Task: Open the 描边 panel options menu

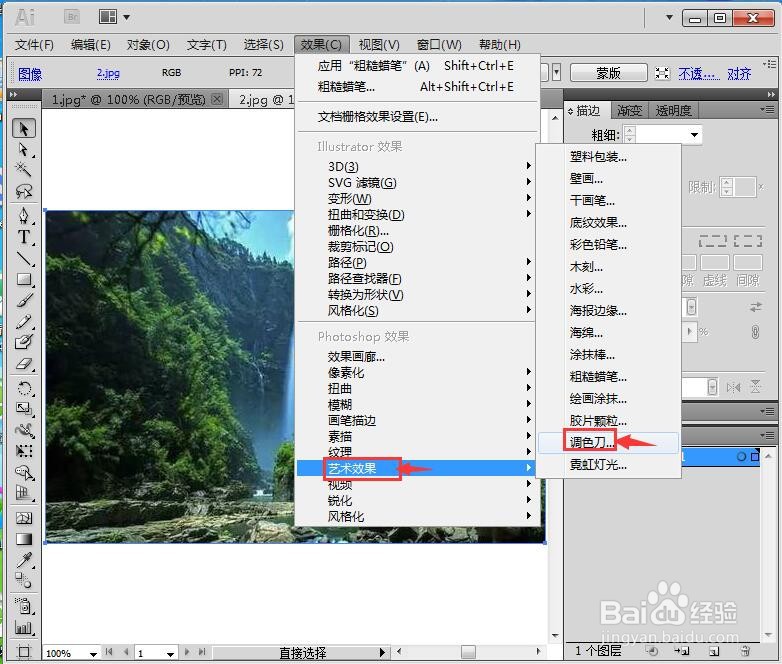Action: [767, 110]
